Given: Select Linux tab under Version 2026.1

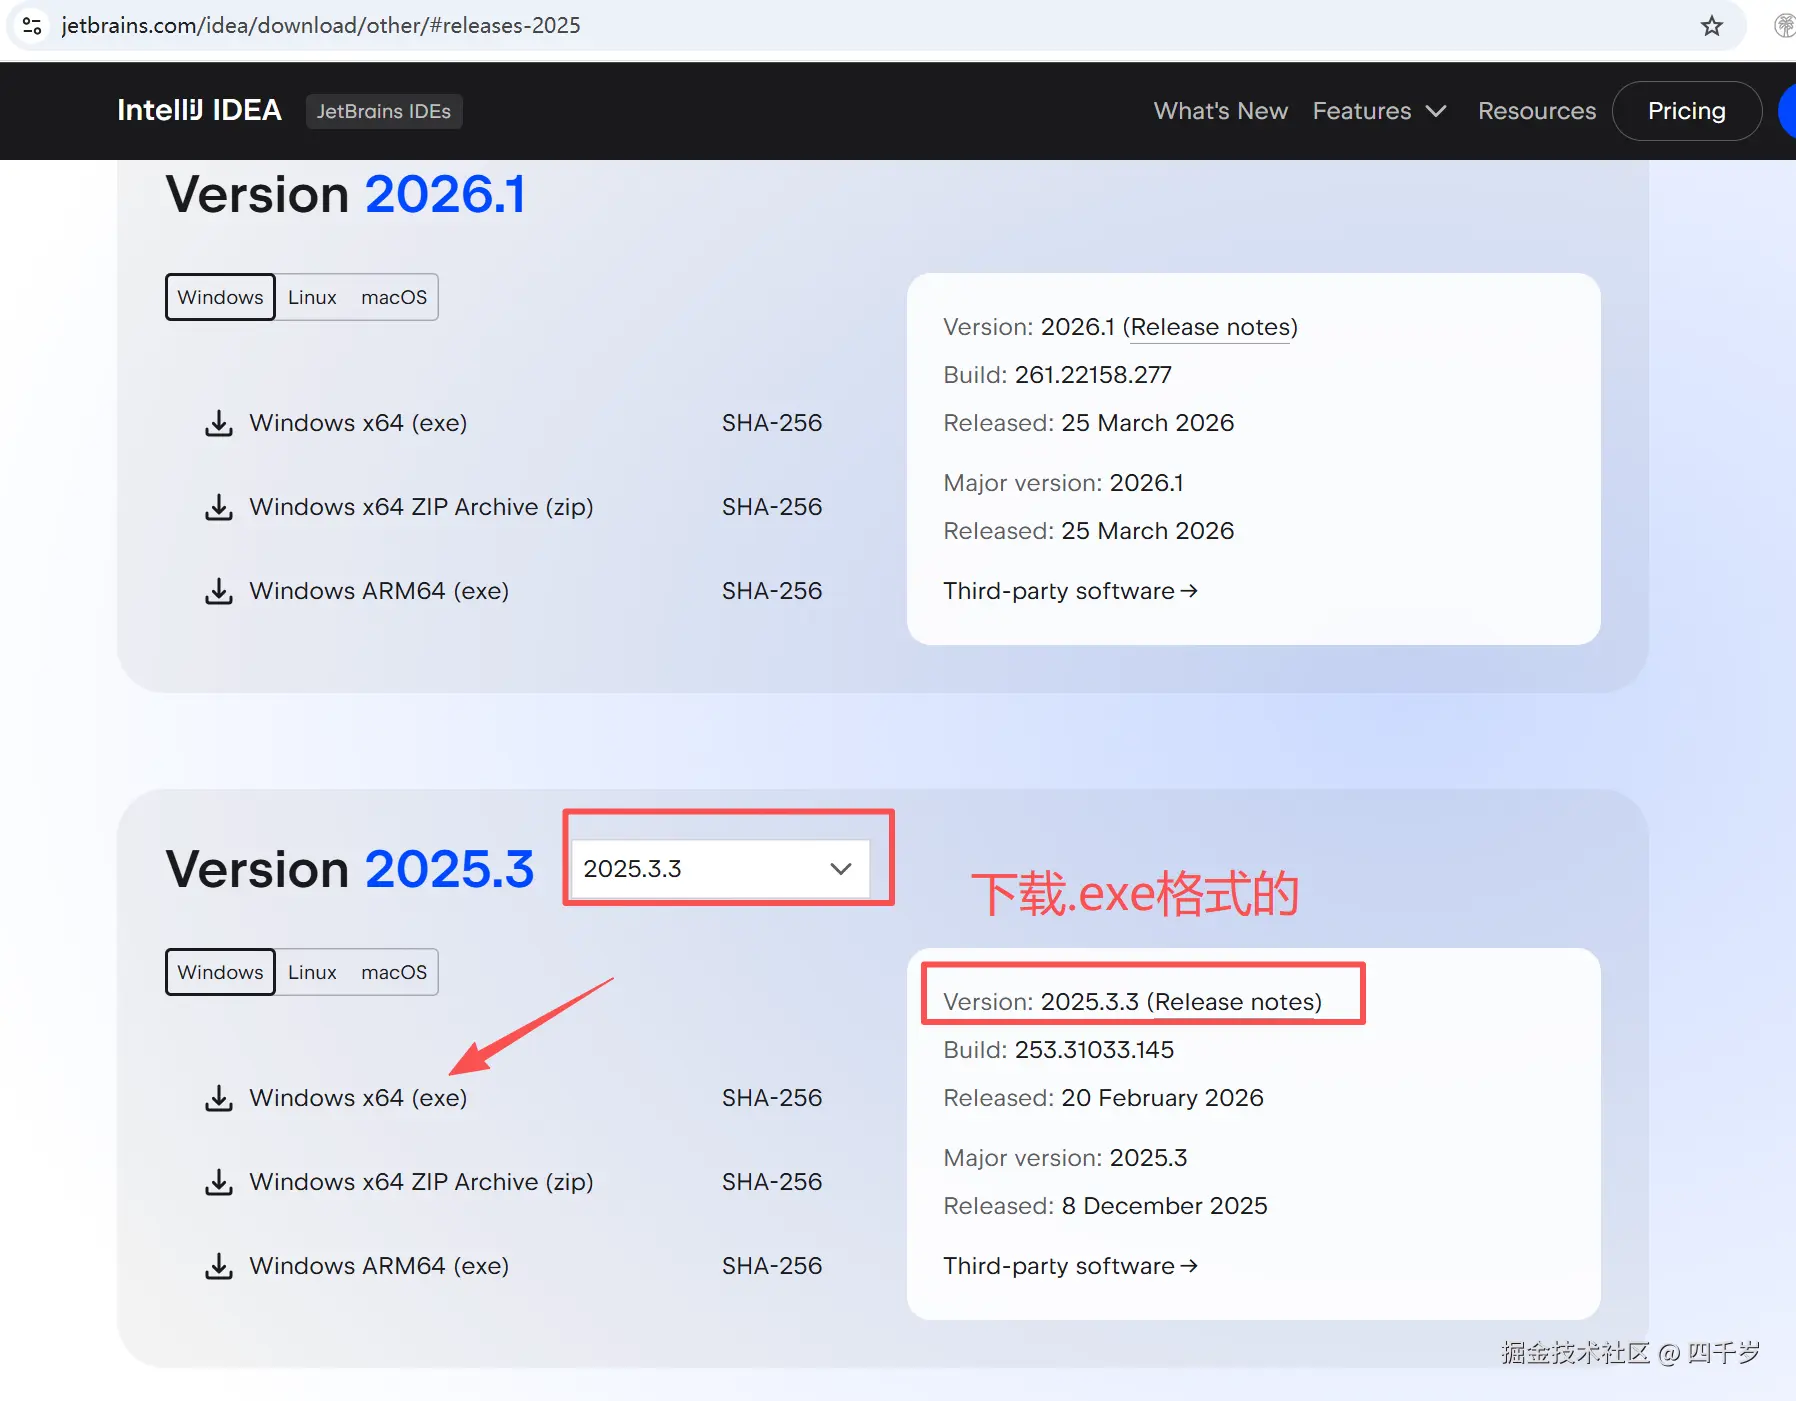Looking at the screenshot, I should 312,297.
